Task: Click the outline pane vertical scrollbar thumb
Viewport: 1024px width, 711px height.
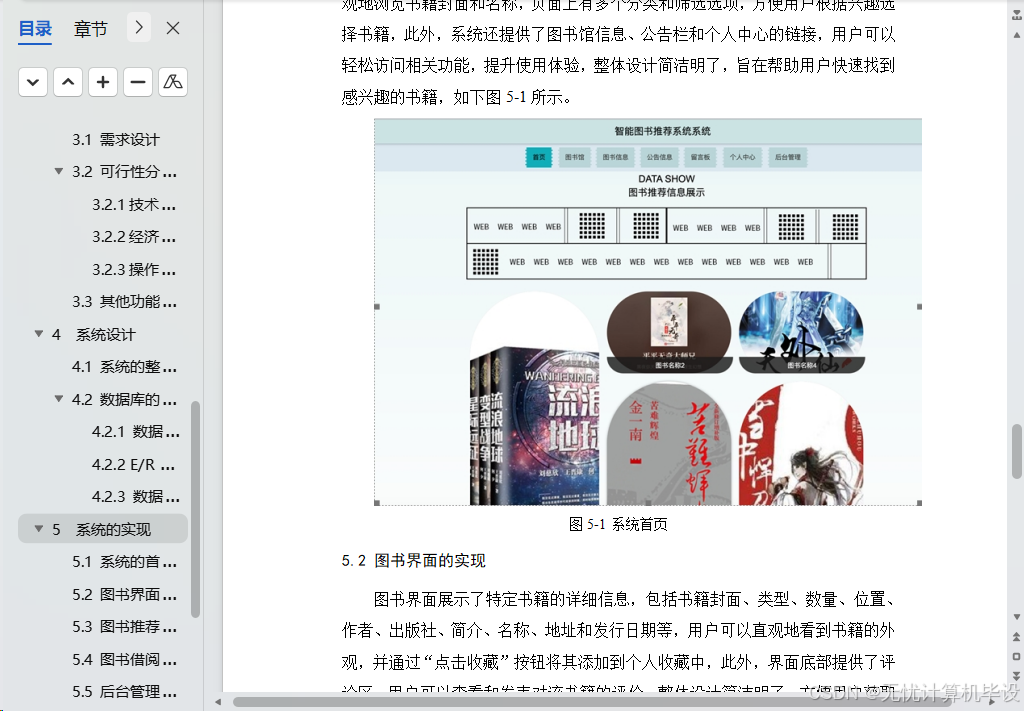Action: point(195,509)
